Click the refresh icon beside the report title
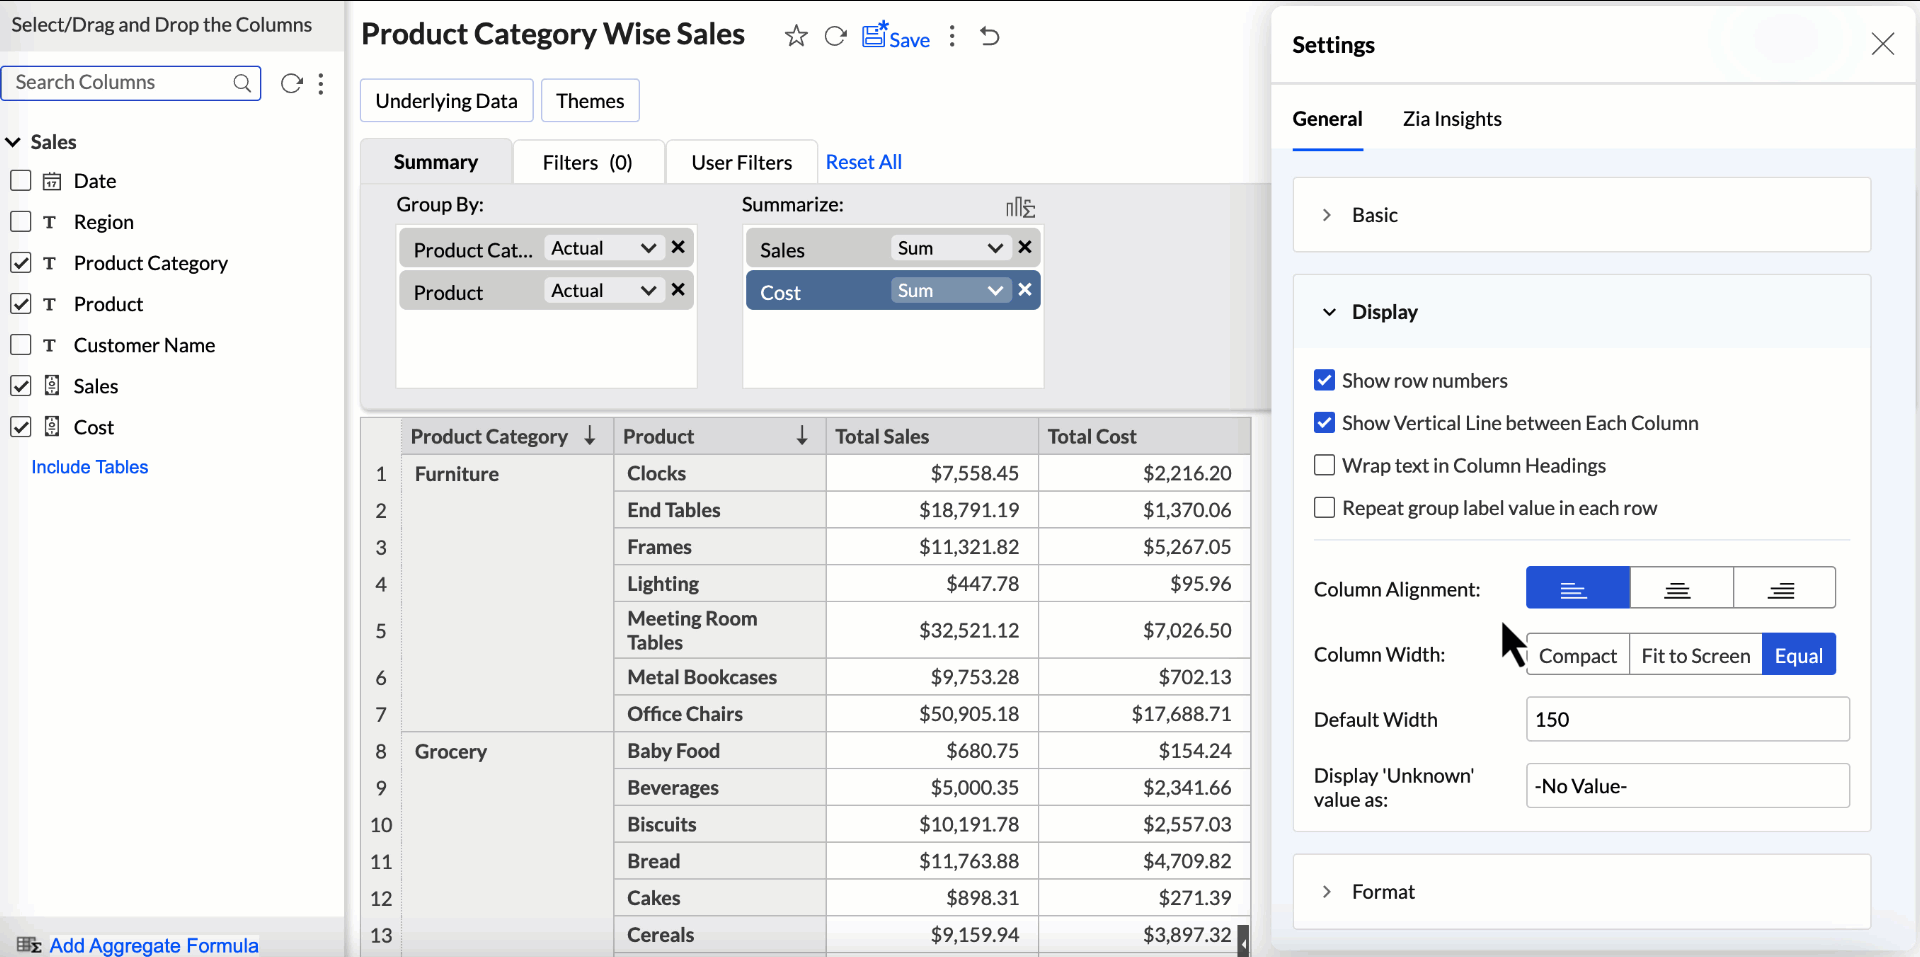The width and height of the screenshot is (1920, 957). click(x=835, y=37)
